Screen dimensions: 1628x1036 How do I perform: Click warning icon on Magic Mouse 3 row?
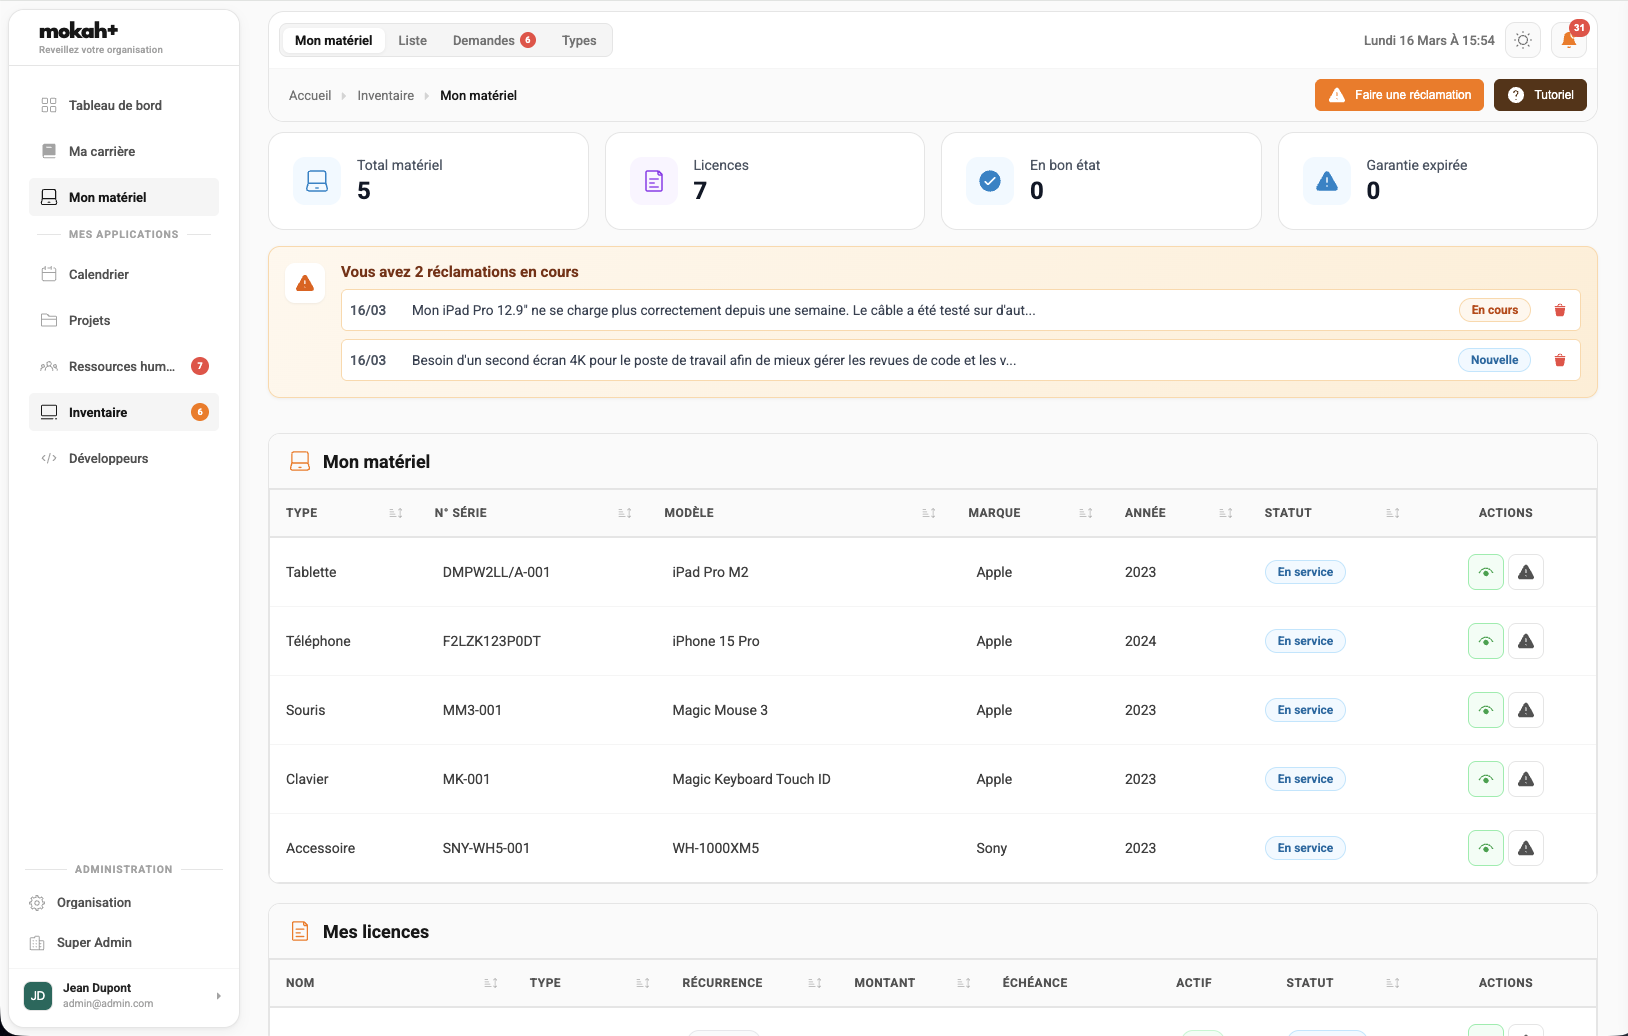[1525, 710]
